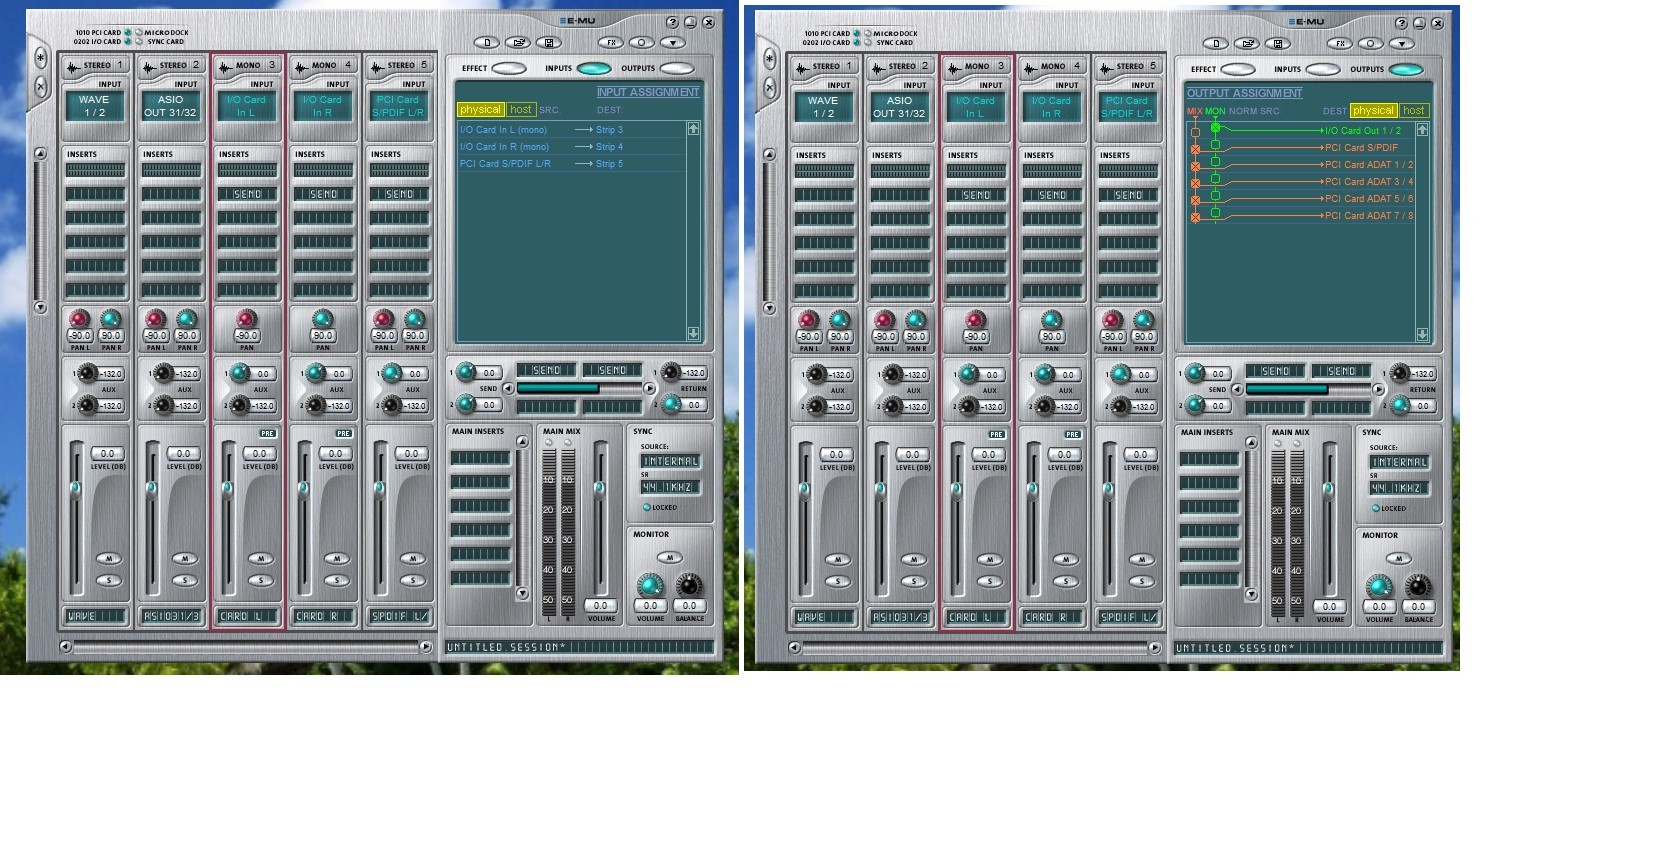This screenshot has height=856, width=1673.
Task: Open FX palette button in right window
Action: tap(1340, 43)
